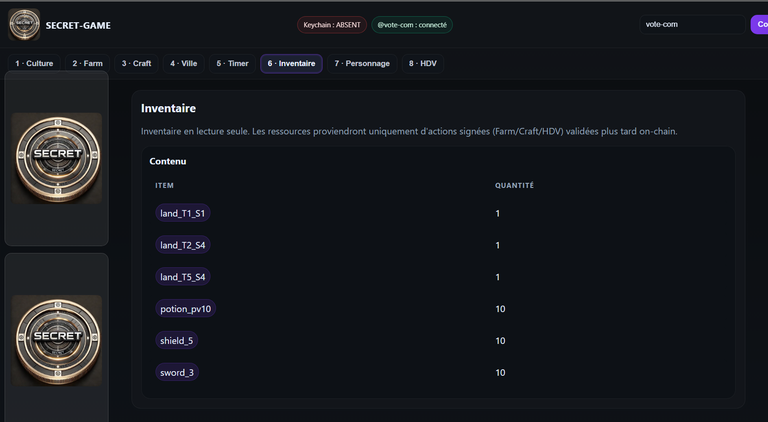Open the 3 · Craft tab
The image size is (768, 422).
(137, 64)
